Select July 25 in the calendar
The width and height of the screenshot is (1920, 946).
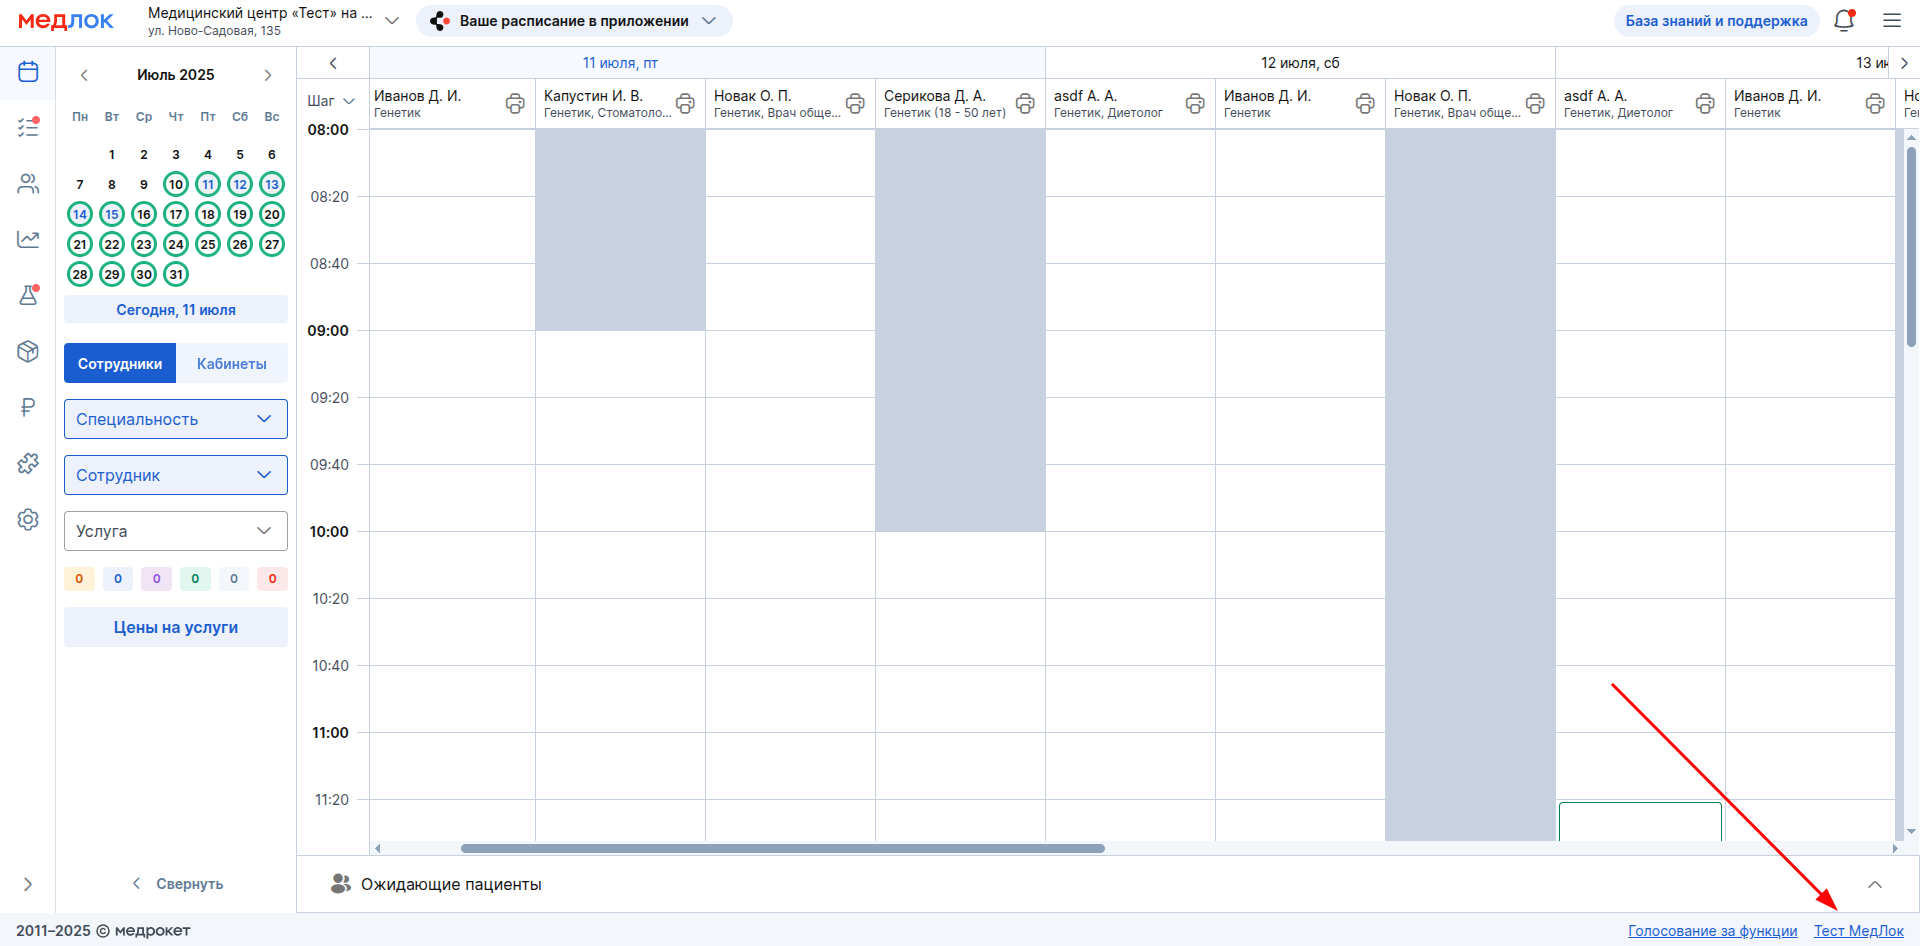208,244
